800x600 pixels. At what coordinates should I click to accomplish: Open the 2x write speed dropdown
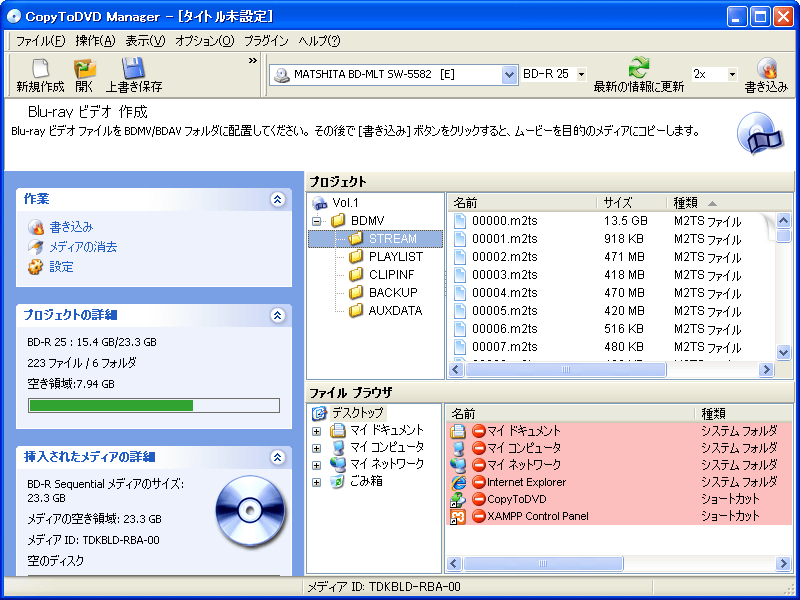click(732, 75)
